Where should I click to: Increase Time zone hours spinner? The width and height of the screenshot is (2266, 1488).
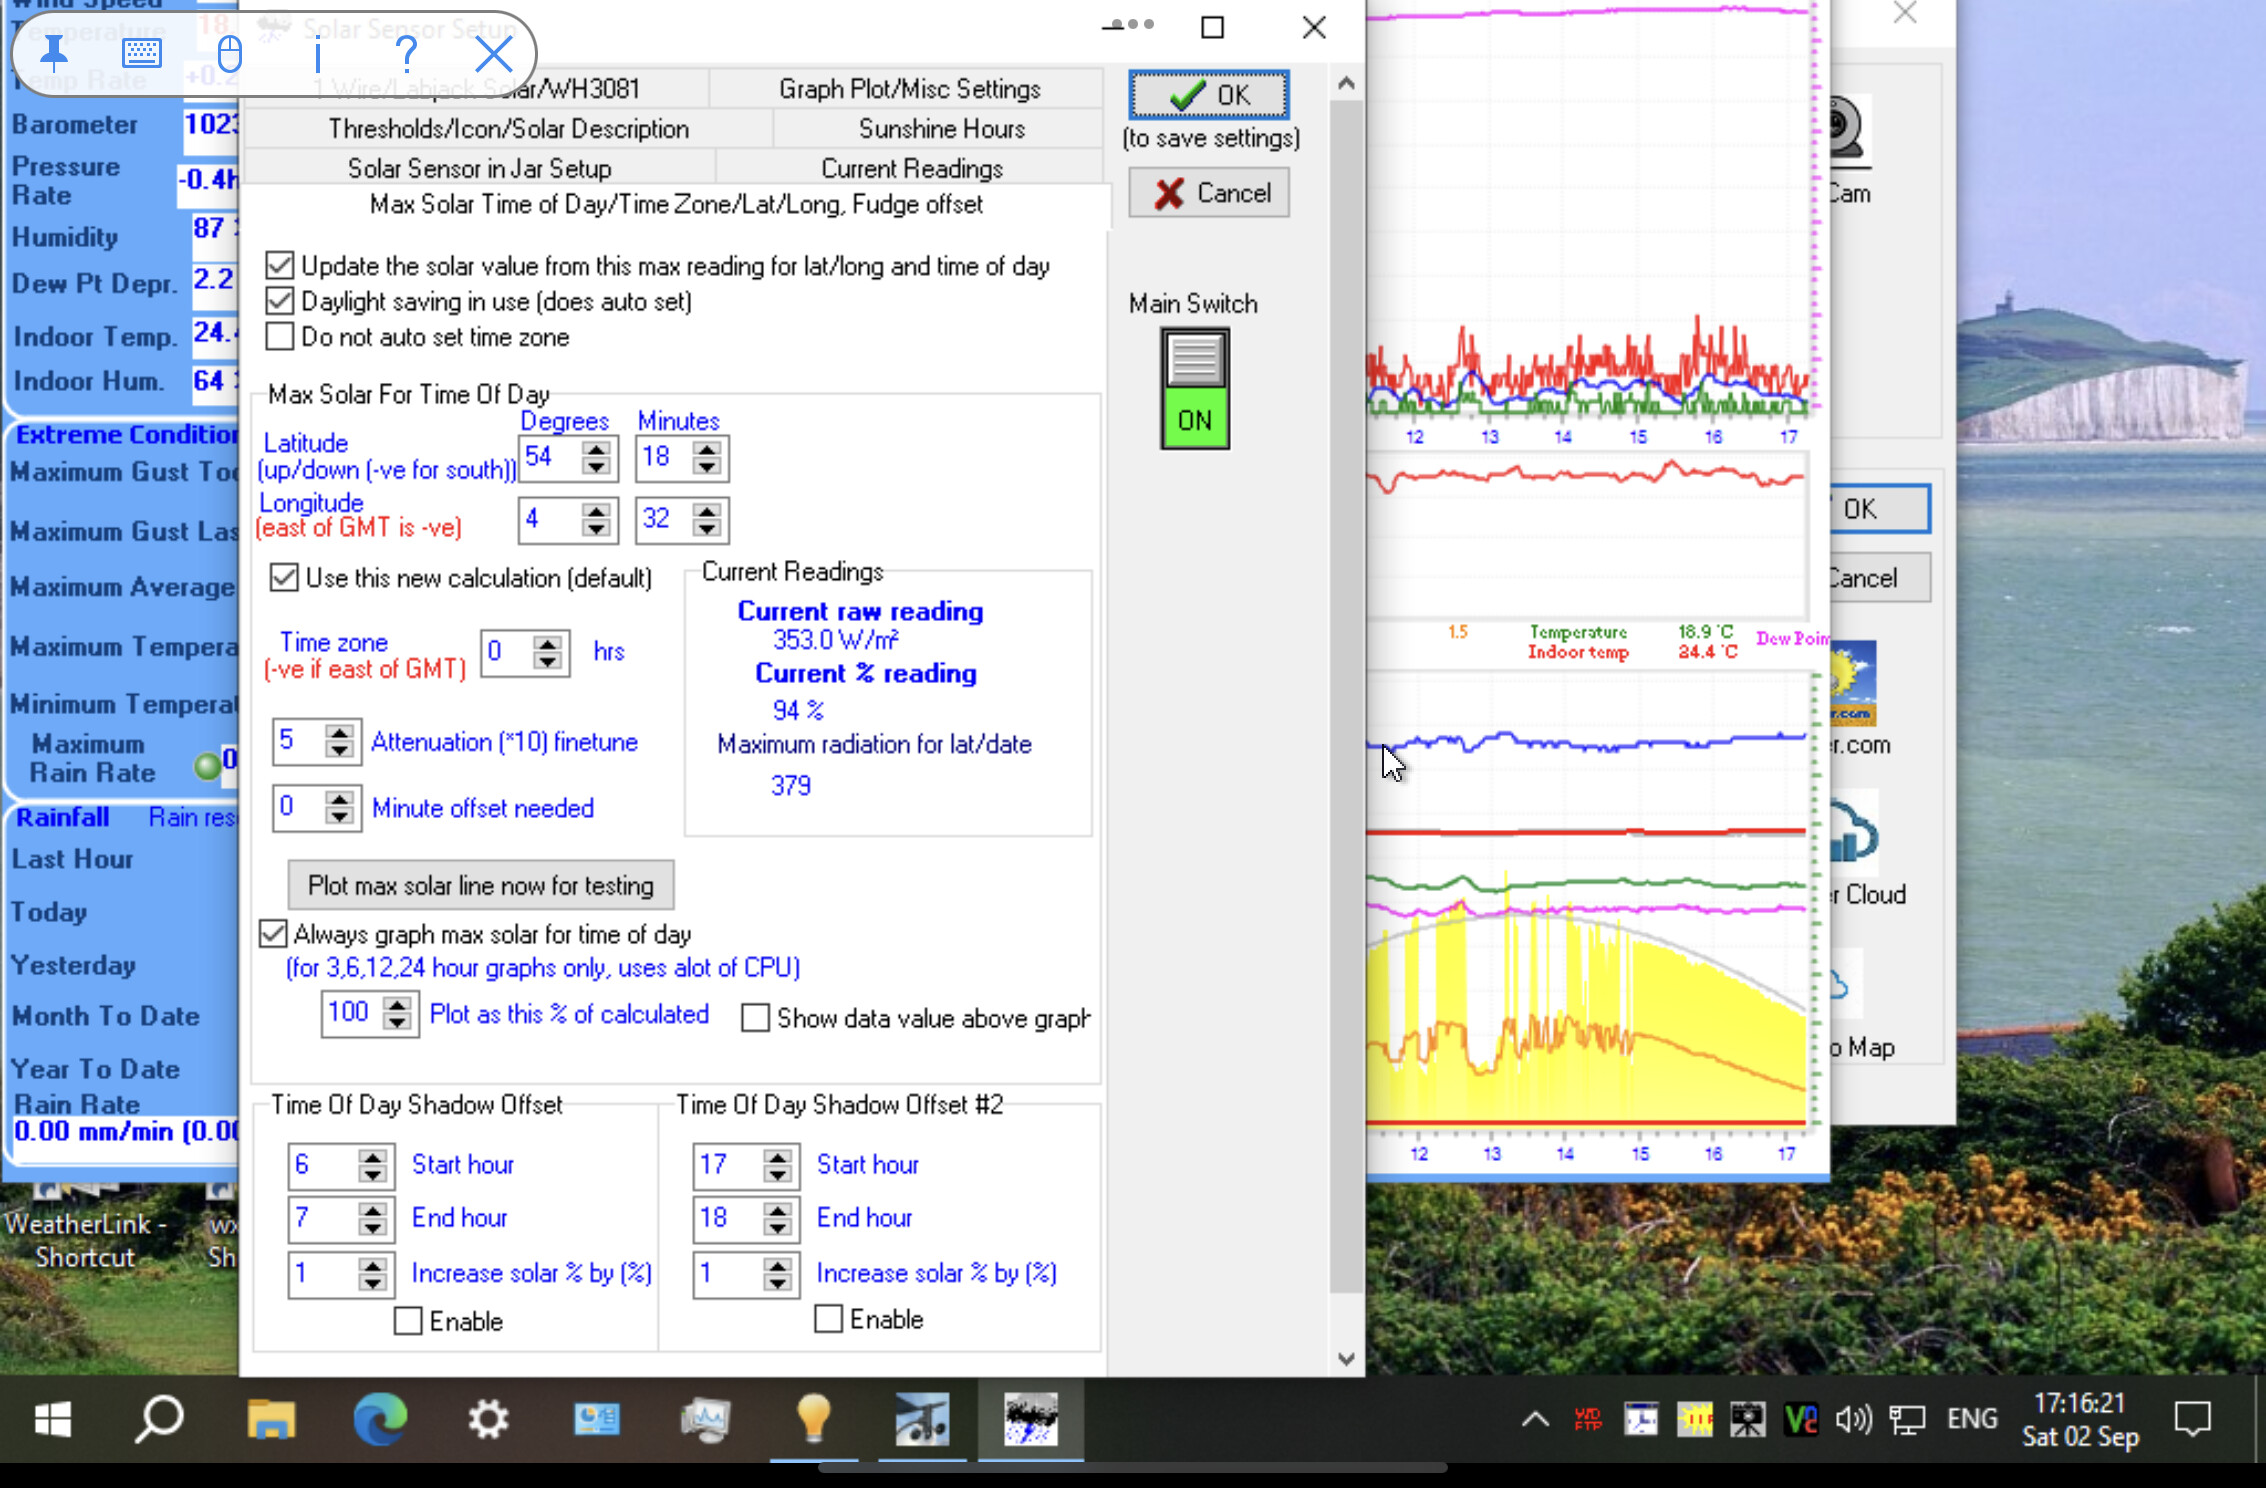(x=547, y=644)
